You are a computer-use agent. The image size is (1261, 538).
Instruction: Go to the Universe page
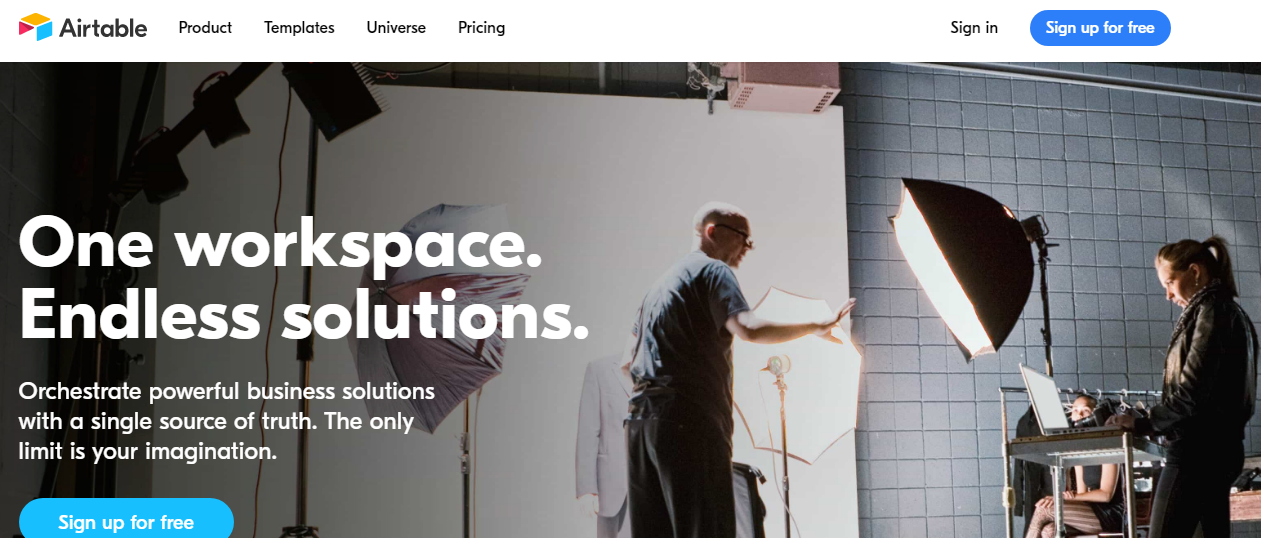[x=396, y=28]
